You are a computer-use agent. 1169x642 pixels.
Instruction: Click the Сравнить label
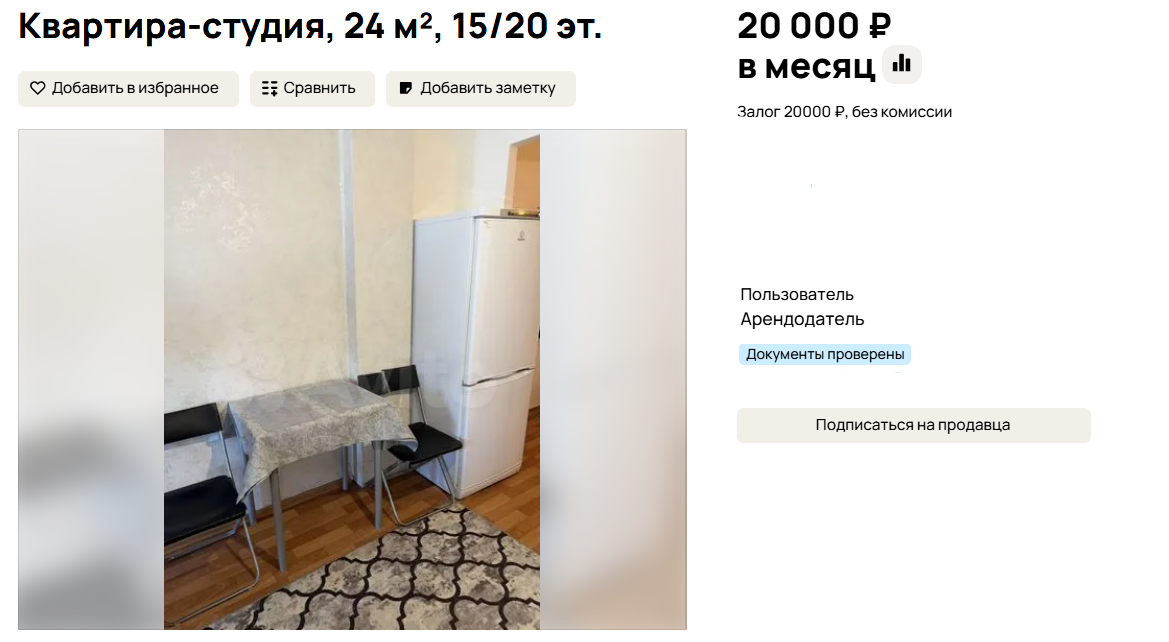319,88
